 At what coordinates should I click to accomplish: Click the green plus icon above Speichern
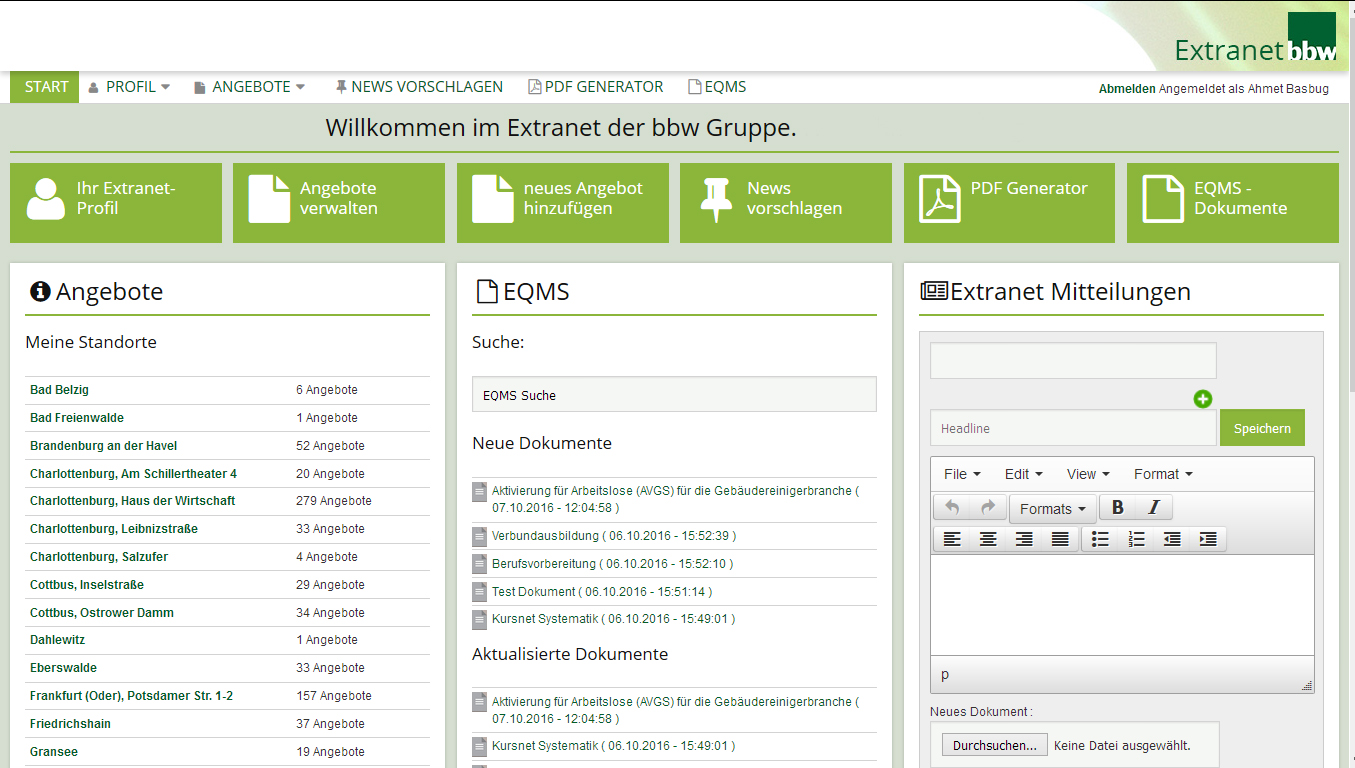click(x=1202, y=399)
